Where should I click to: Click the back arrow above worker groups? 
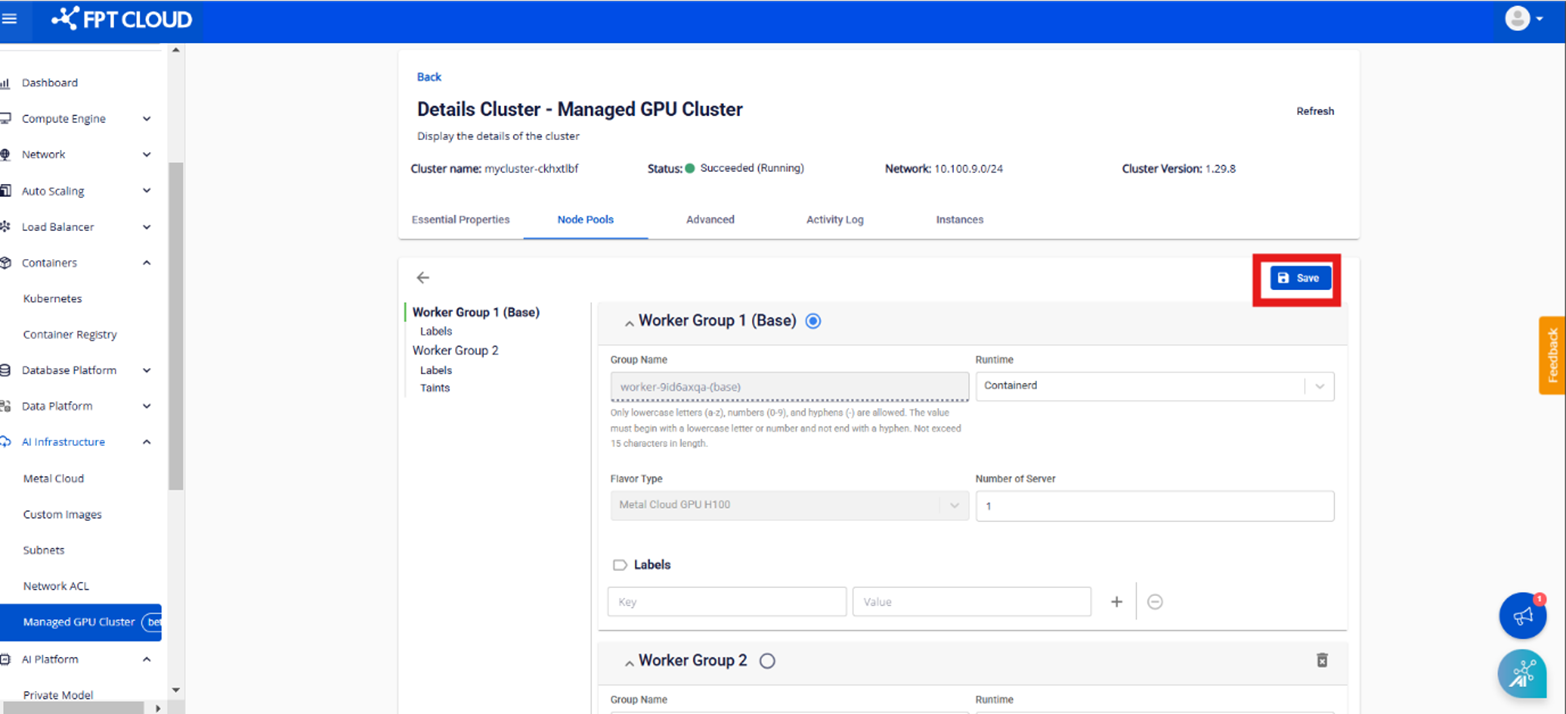click(x=423, y=278)
